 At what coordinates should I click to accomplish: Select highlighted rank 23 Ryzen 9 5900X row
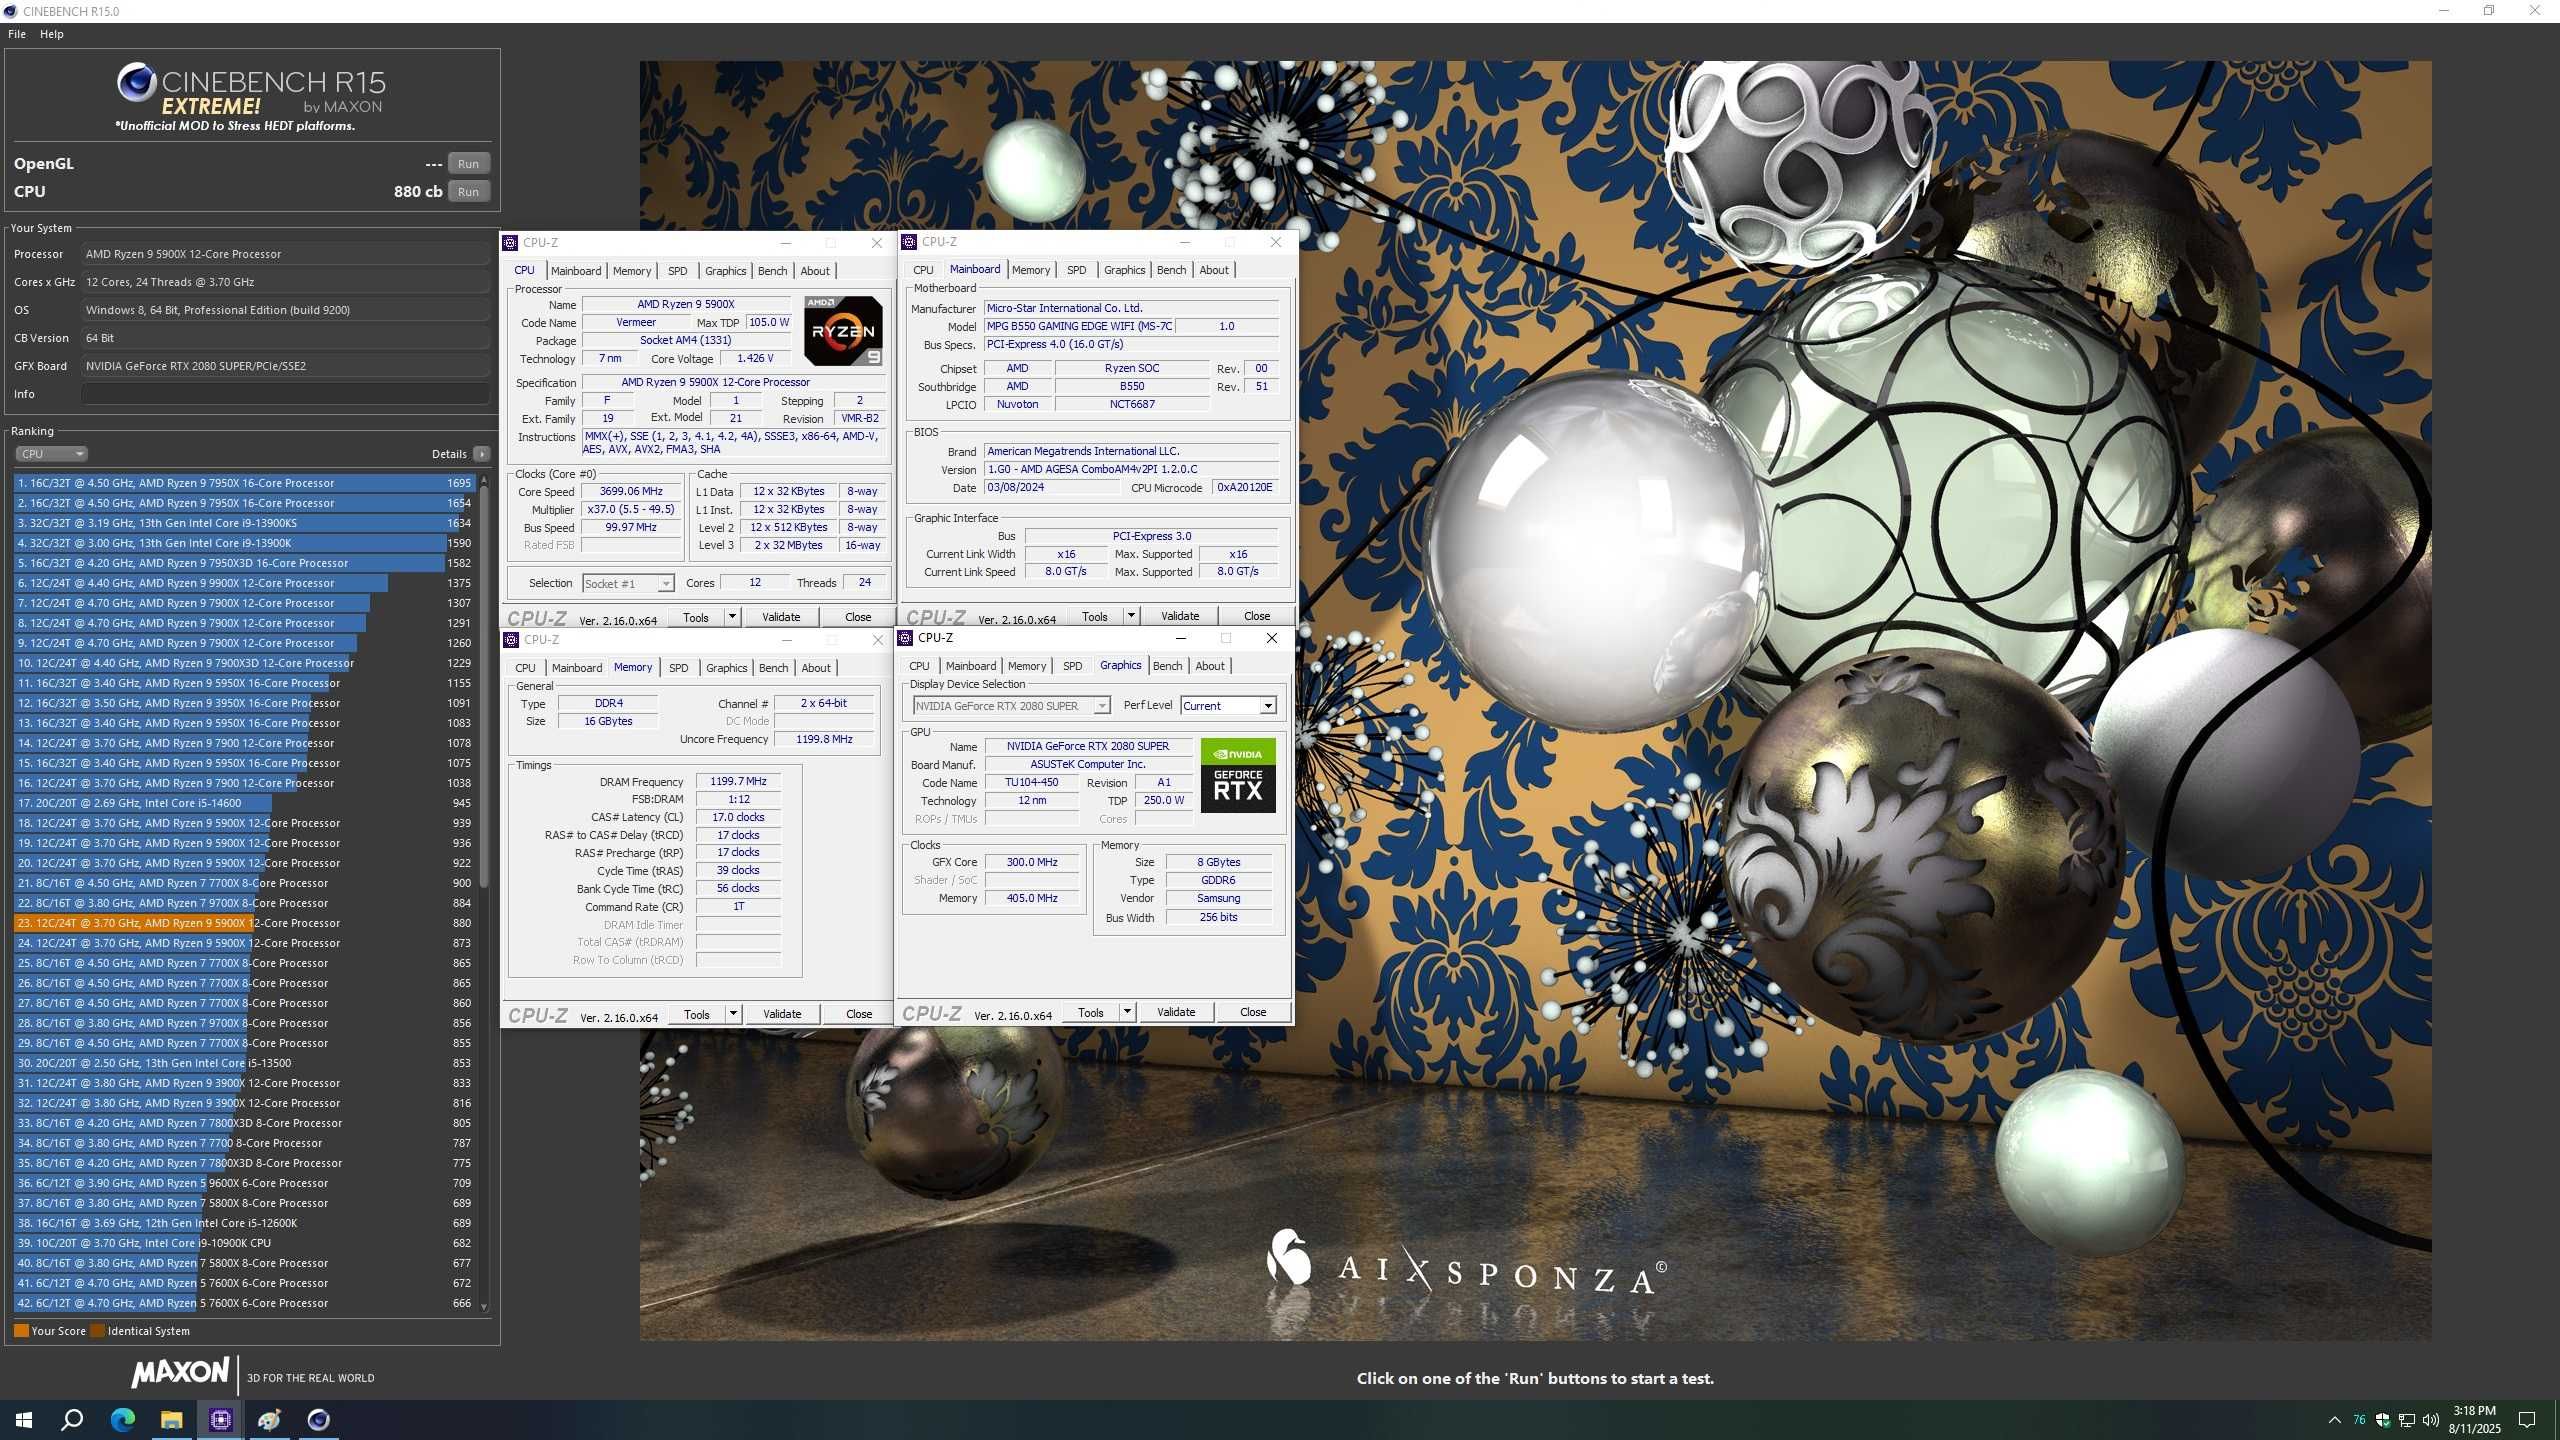coord(244,923)
